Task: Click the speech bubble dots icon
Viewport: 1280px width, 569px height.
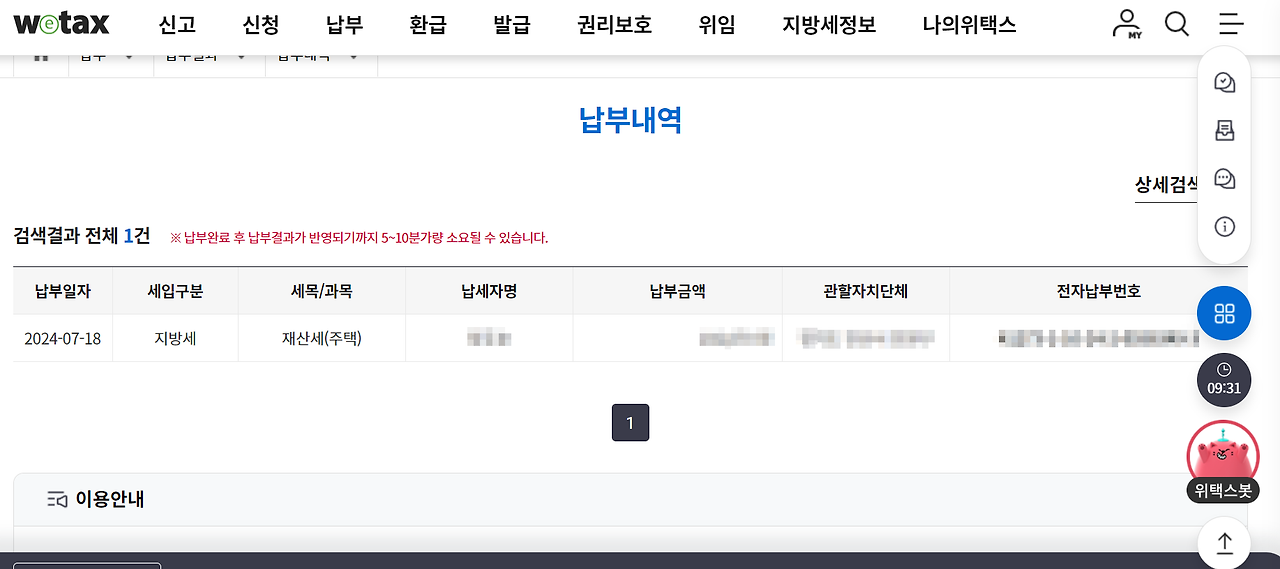Action: click(x=1224, y=179)
